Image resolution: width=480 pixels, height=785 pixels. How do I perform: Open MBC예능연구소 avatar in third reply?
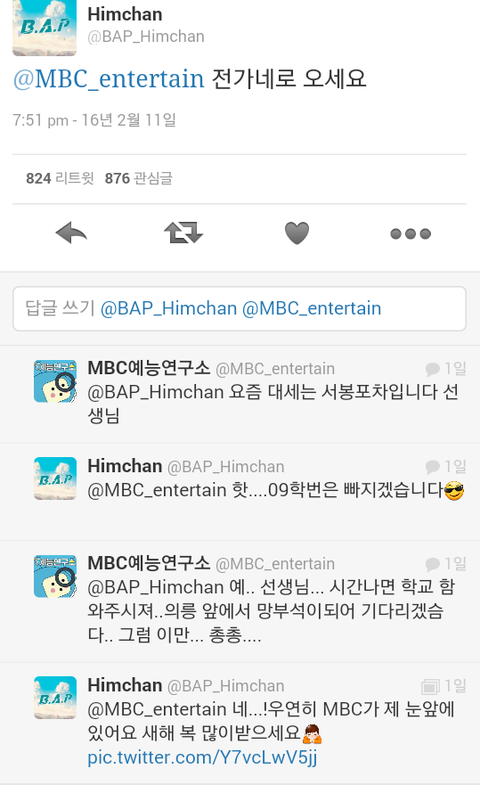[55, 576]
